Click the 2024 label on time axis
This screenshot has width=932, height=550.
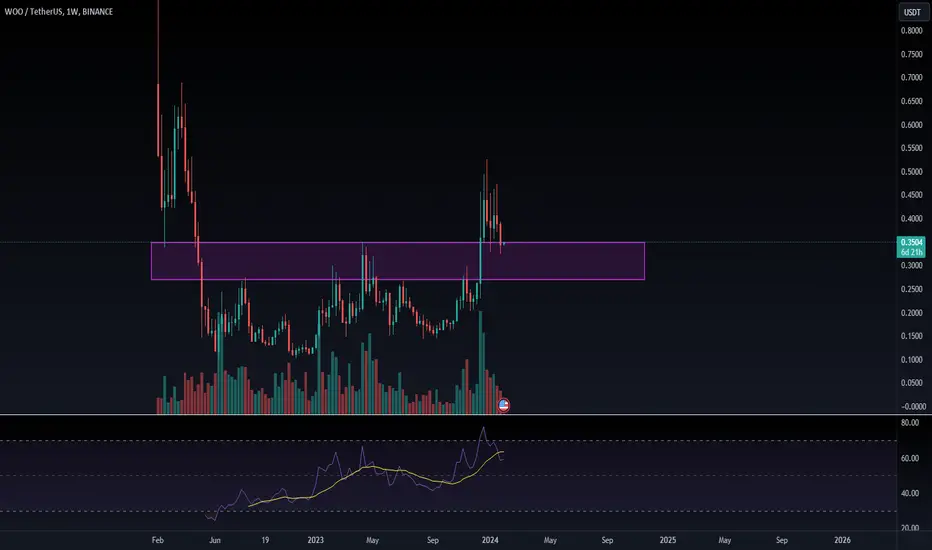tap(490, 540)
